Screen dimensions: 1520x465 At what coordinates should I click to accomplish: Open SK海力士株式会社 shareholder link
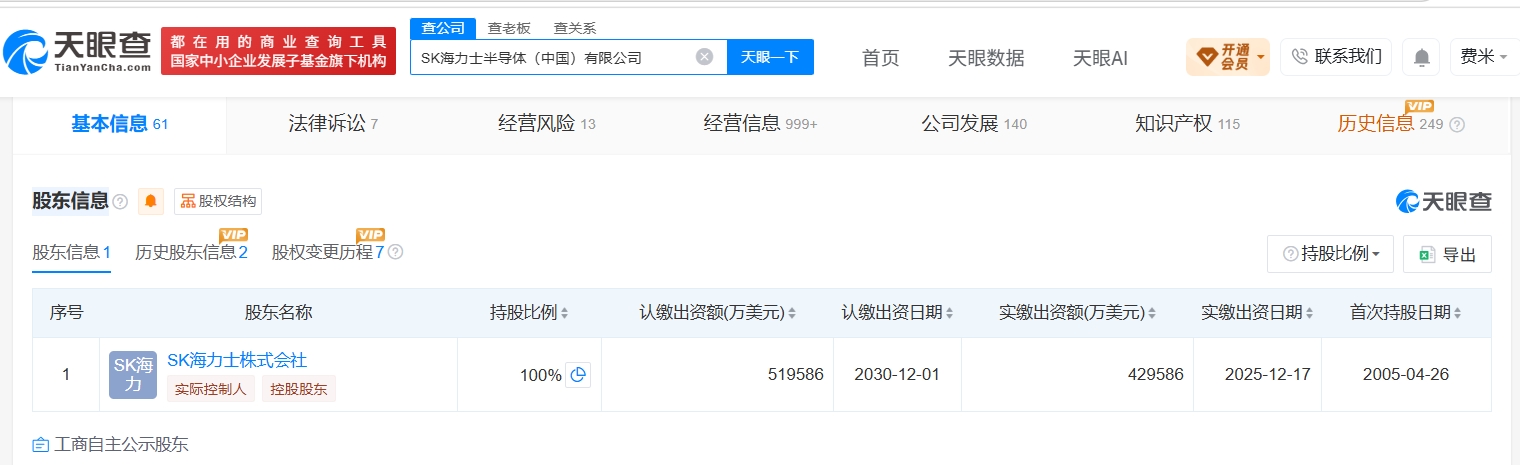[237, 360]
